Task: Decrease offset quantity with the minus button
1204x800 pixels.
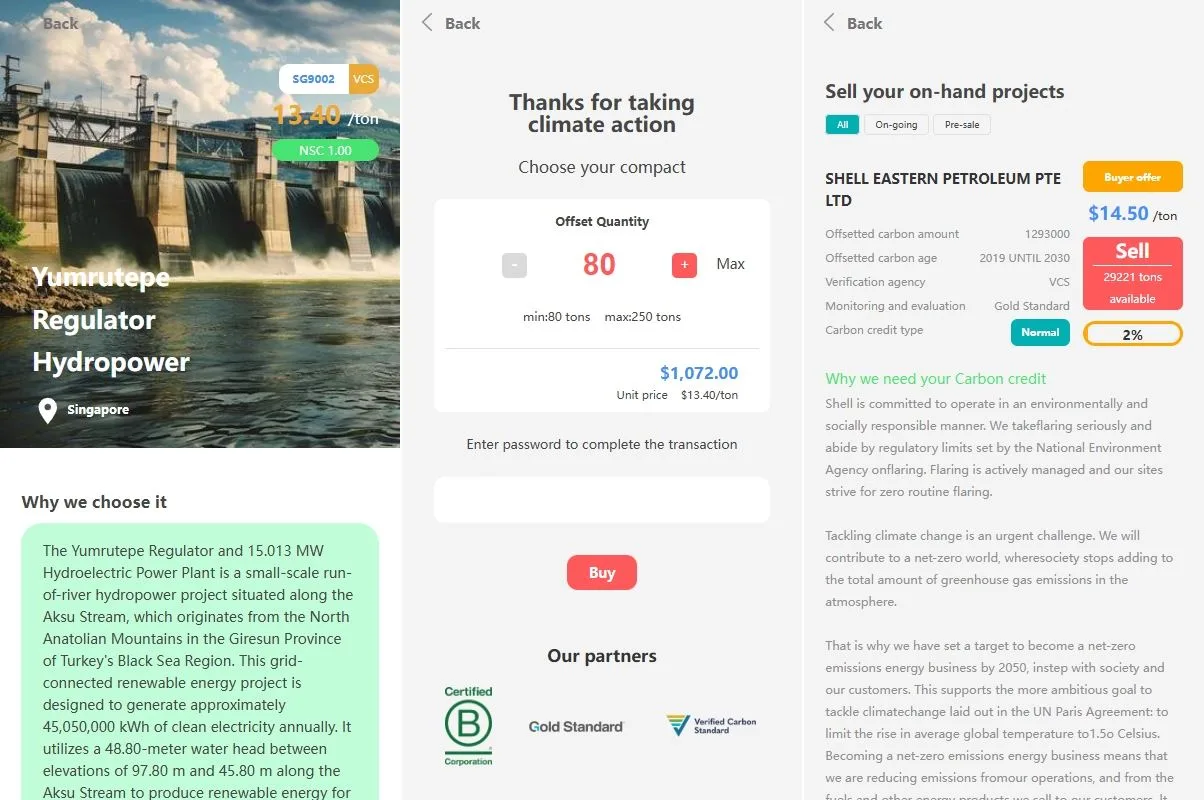Action: [514, 265]
